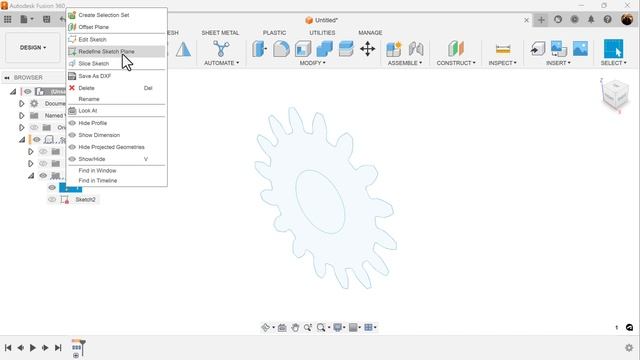Select the Offset Plane construct icon

[x=456, y=49]
